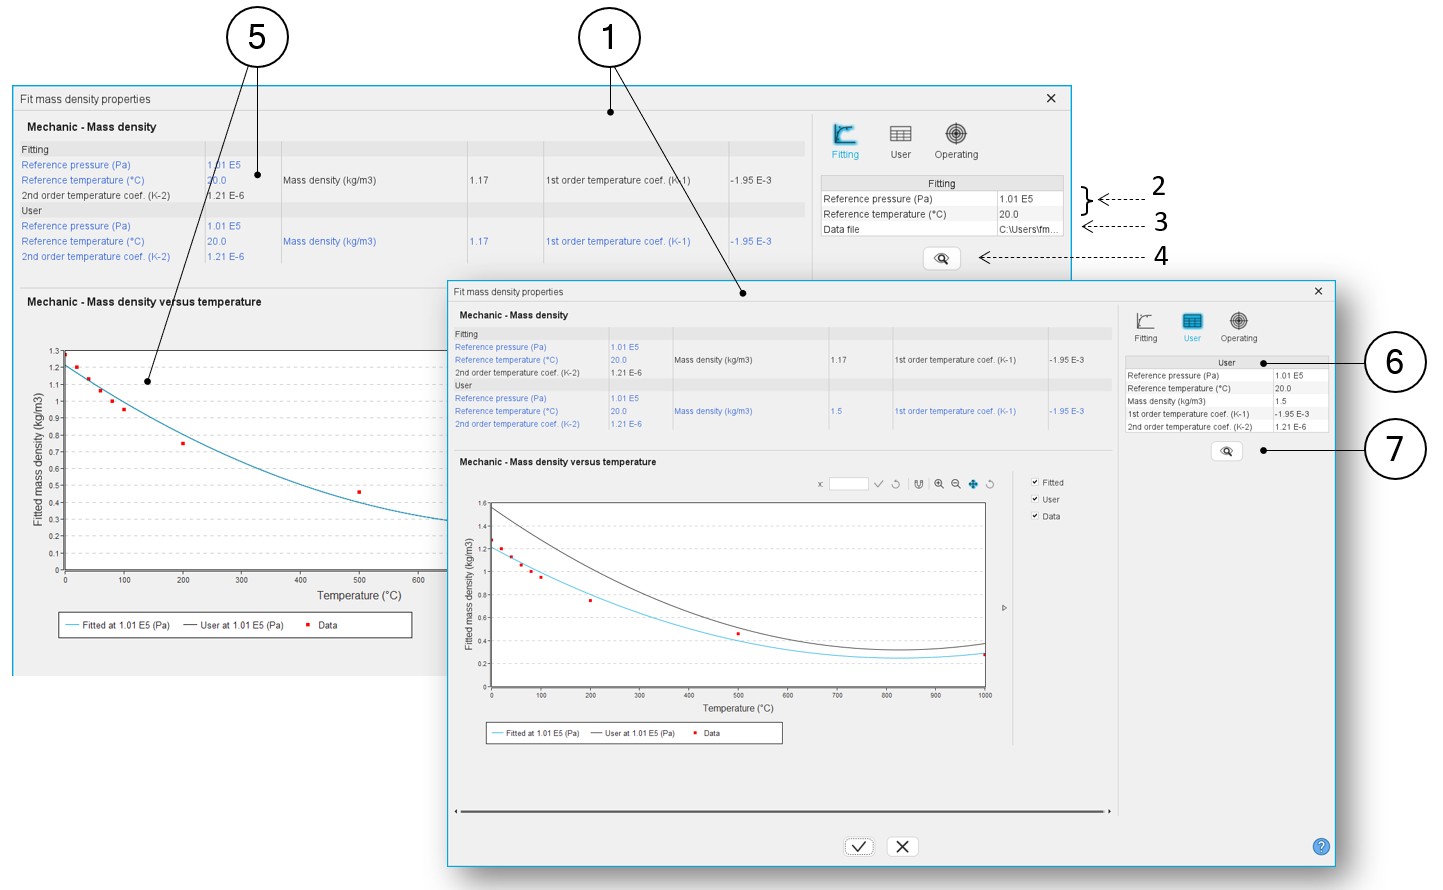
Task: Click the left arrow of the horizontal scrollbar
Action: pos(456,811)
